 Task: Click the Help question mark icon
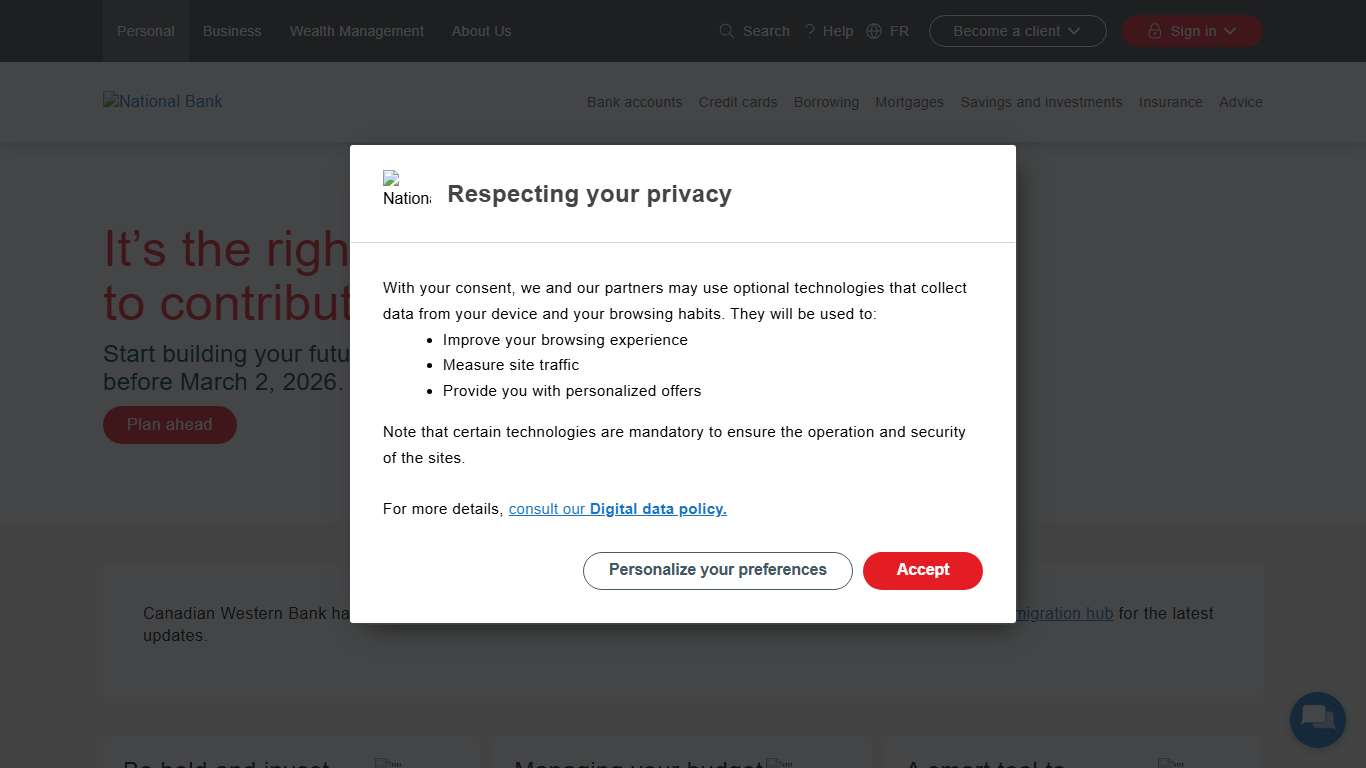pos(810,31)
